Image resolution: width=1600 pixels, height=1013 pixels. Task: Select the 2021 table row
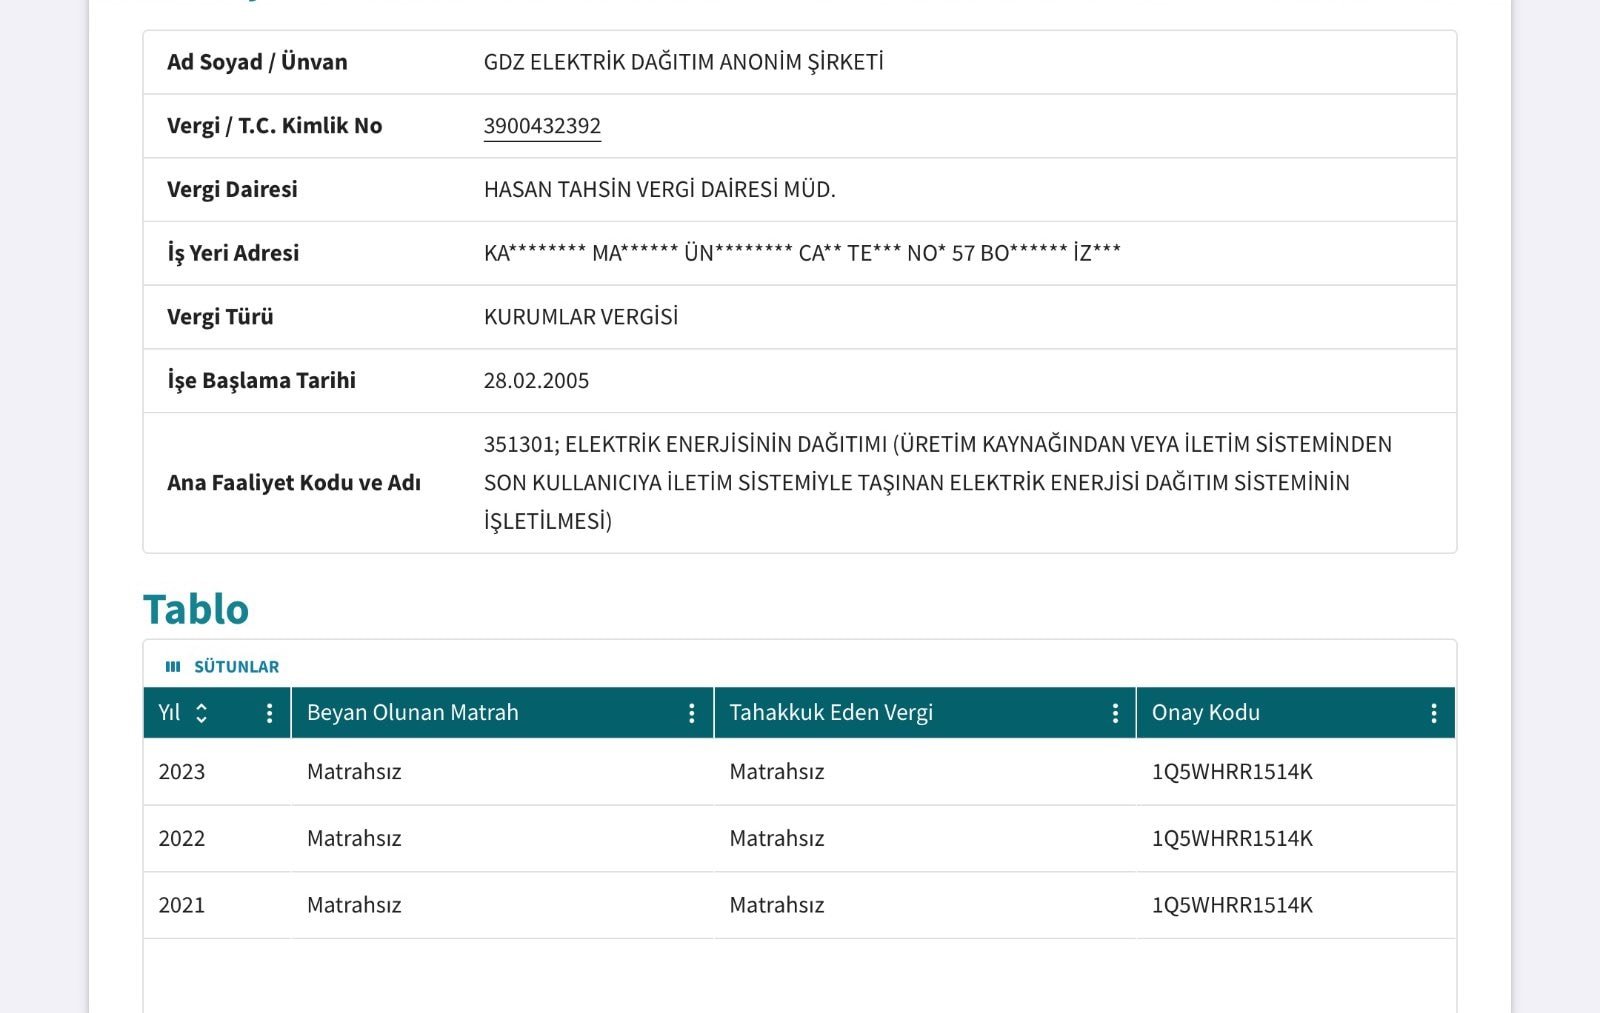(799, 906)
